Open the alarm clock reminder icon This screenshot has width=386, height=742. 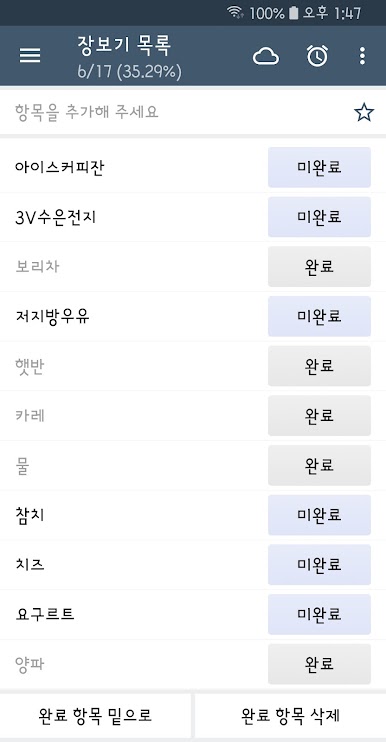pos(317,56)
